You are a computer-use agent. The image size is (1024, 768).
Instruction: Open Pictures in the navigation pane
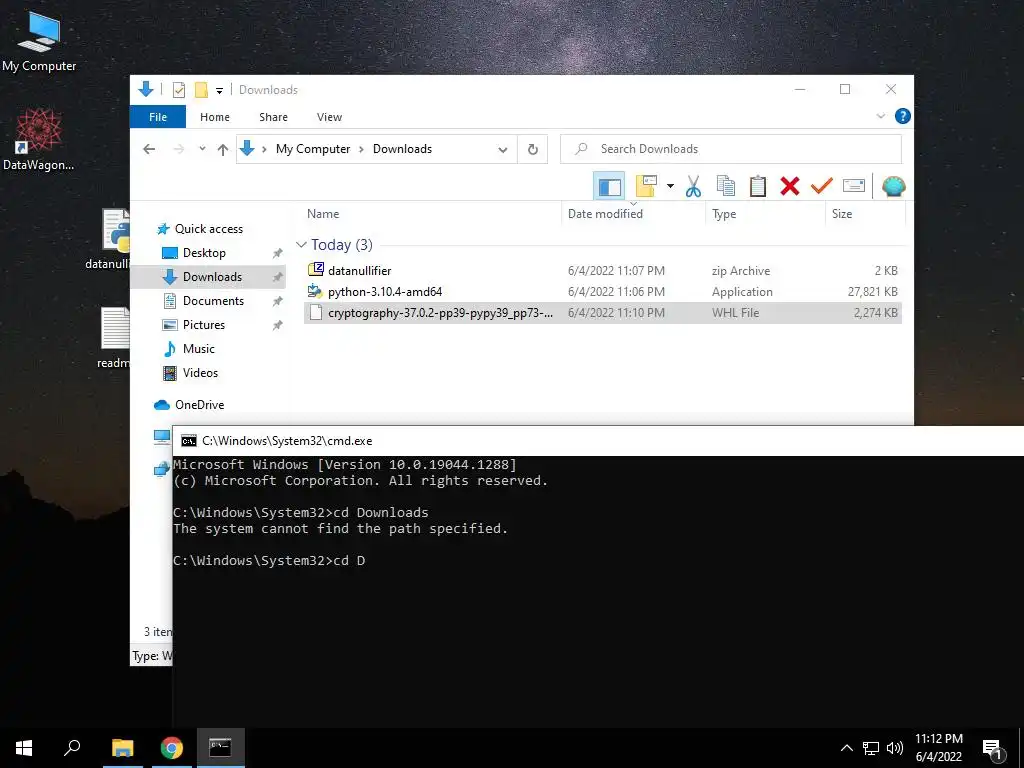(x=203, y=325)
